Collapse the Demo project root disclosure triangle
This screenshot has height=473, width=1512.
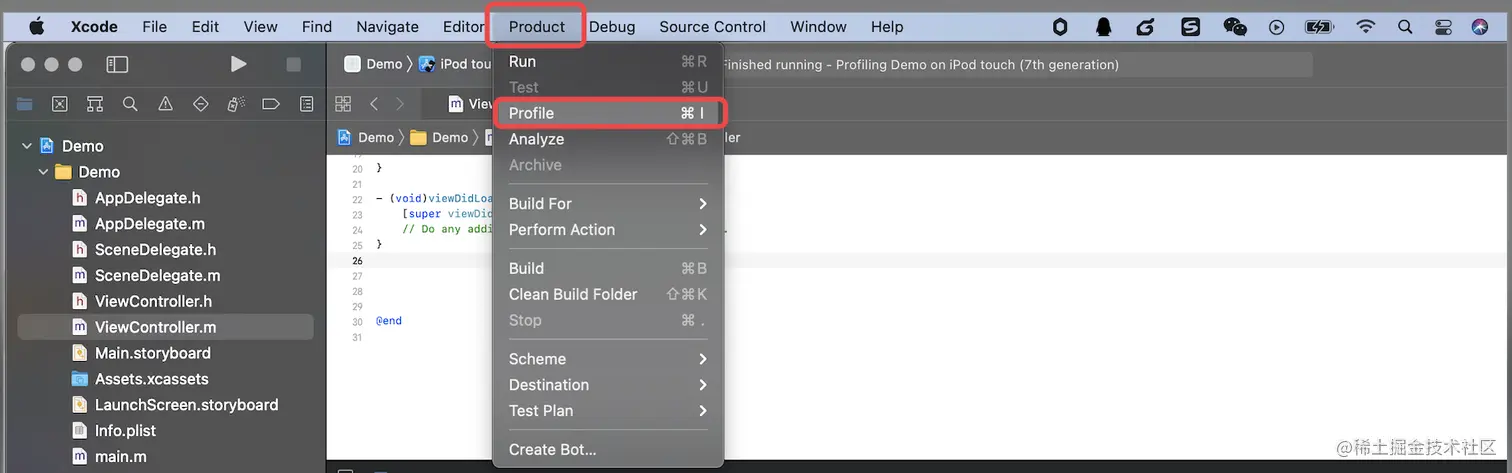point(26,146)
